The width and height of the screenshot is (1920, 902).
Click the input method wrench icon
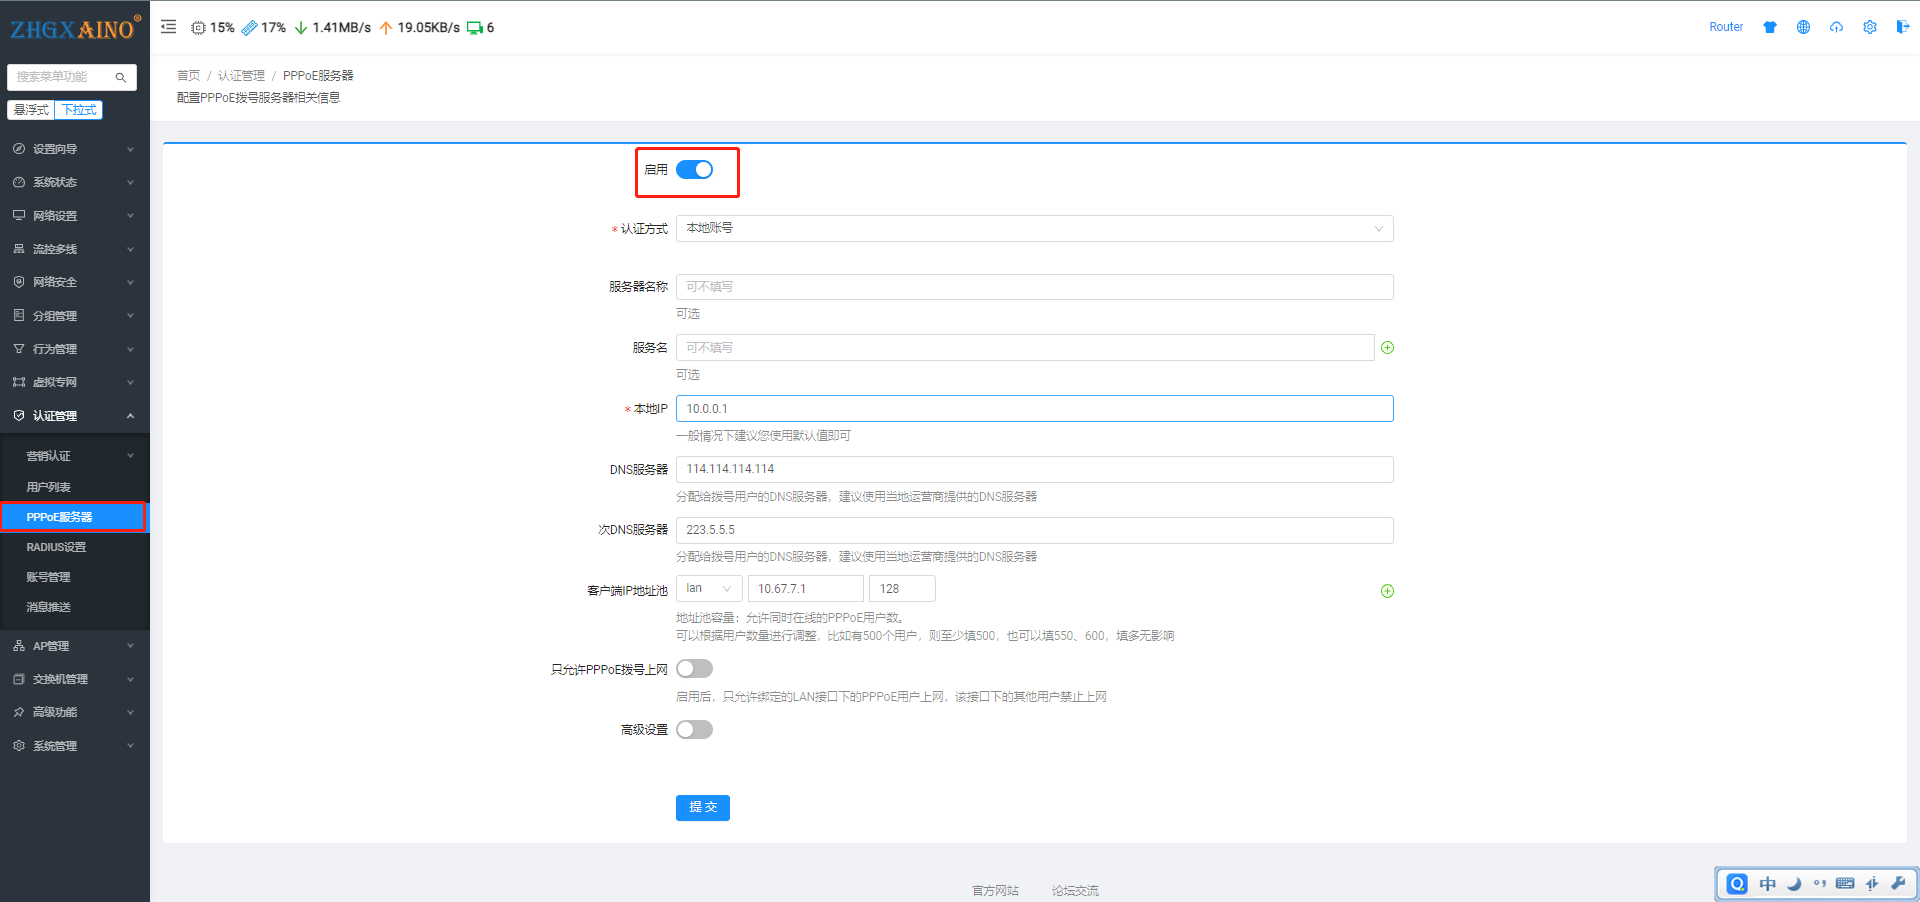tap(1898, 883)
